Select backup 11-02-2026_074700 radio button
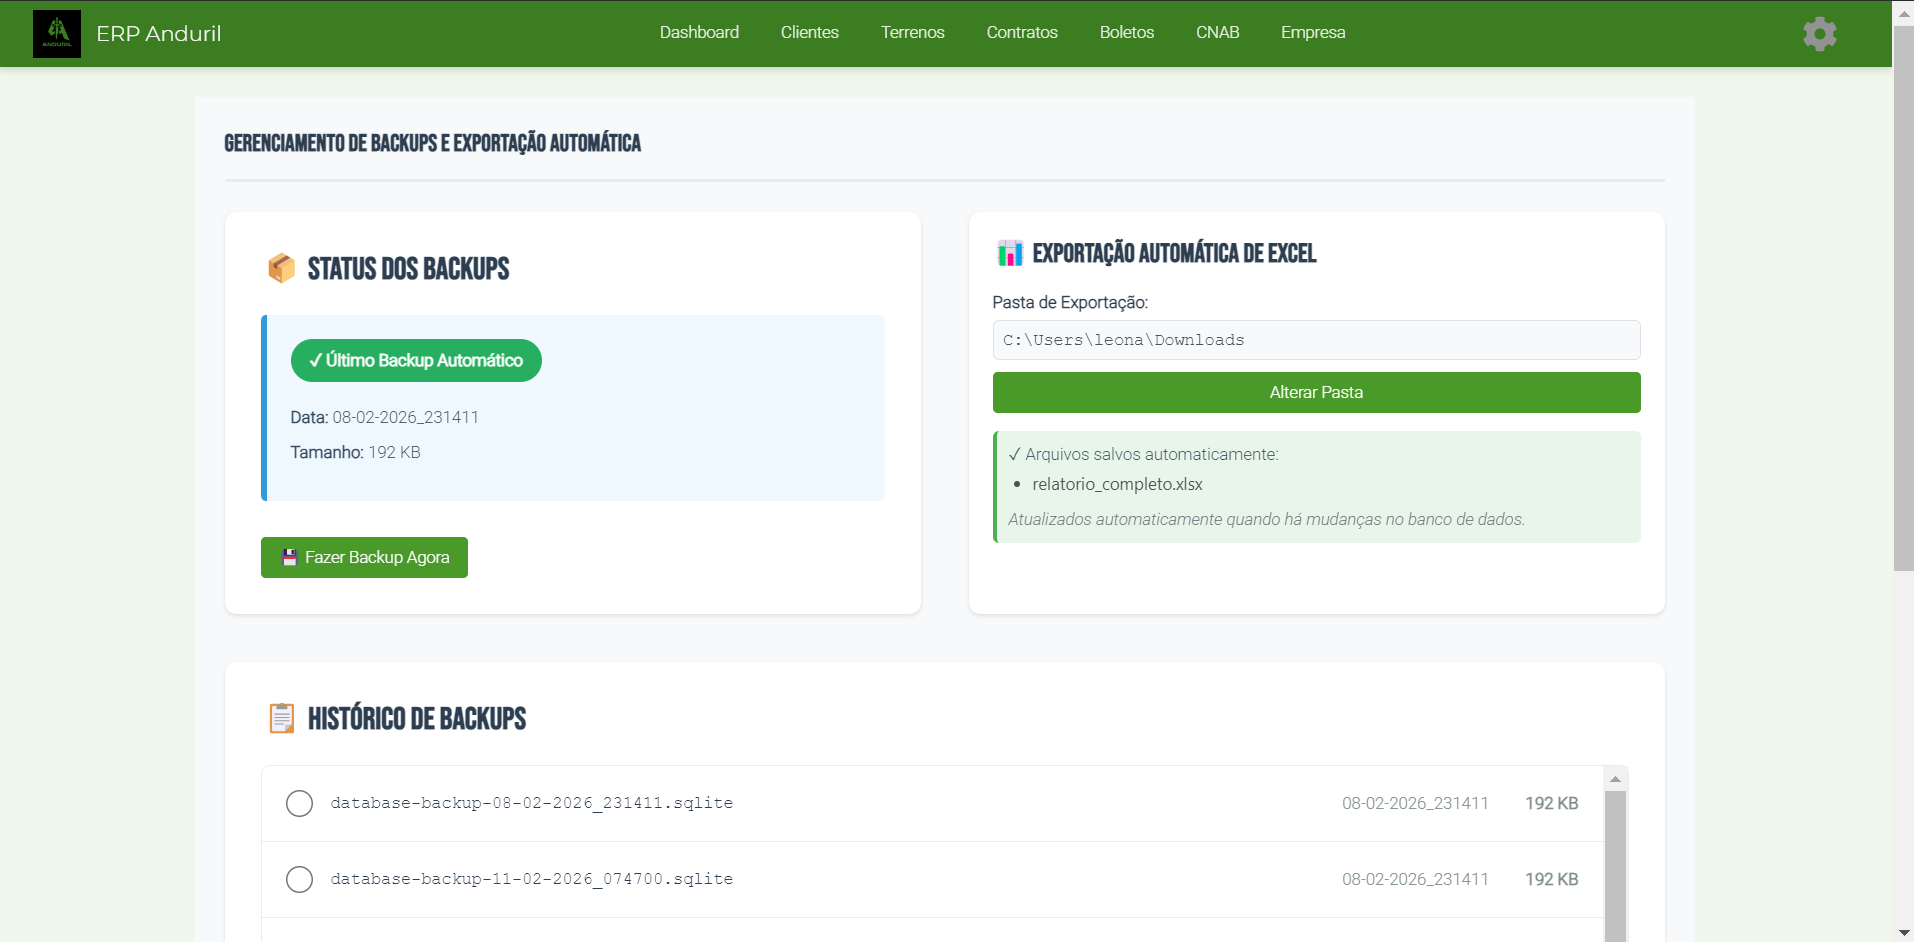 pos(299,879)
